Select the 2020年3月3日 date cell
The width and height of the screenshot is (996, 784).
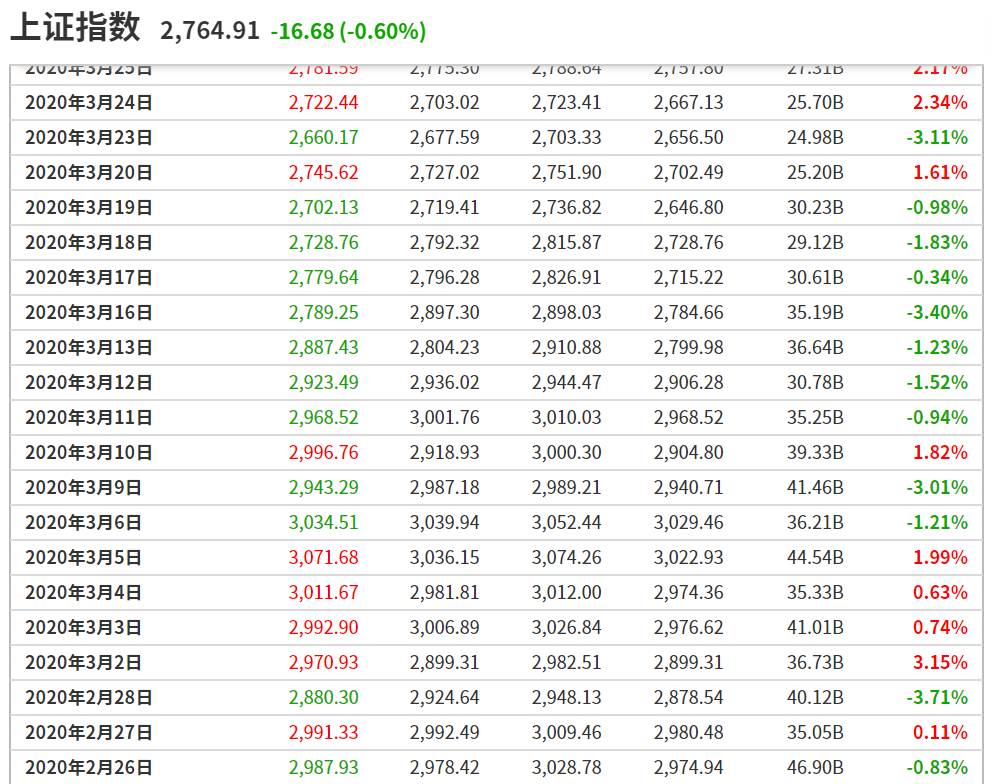pyautogui.click(x=83, y=627)
